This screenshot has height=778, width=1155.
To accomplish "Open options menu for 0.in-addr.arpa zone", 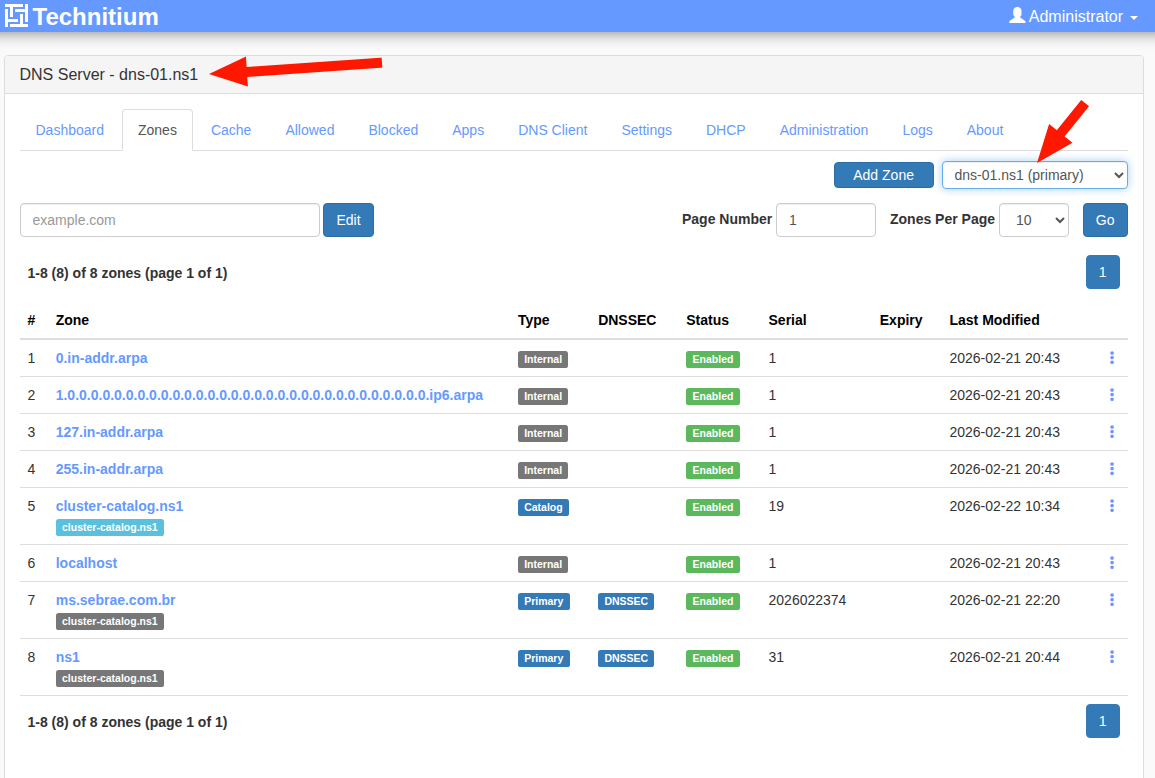I will tap(1111, 358).
